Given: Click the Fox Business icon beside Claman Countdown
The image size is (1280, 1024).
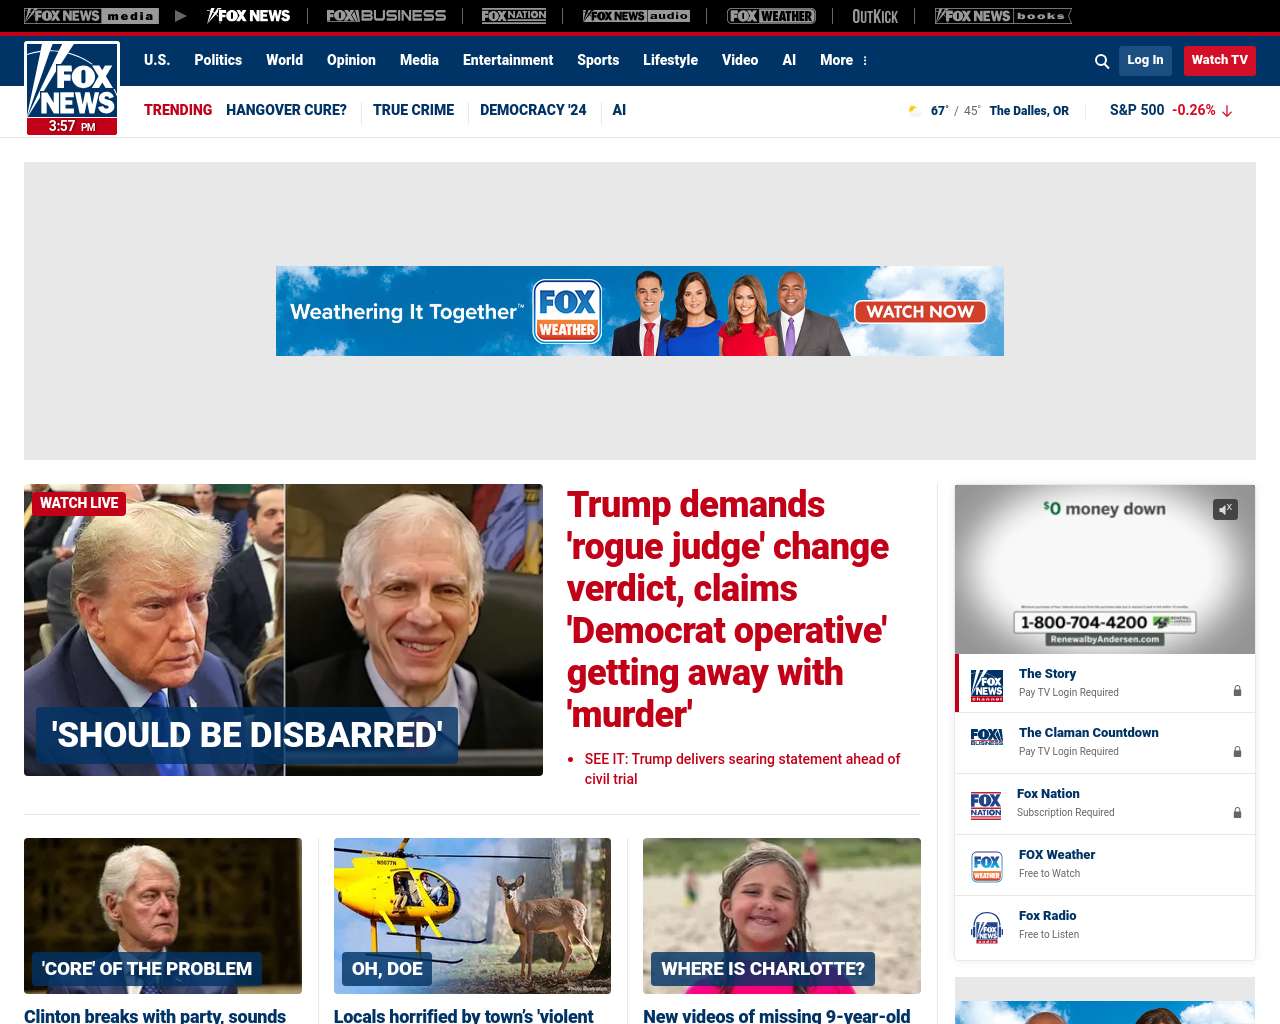Looking at the screenshot, I should point(987,737).
